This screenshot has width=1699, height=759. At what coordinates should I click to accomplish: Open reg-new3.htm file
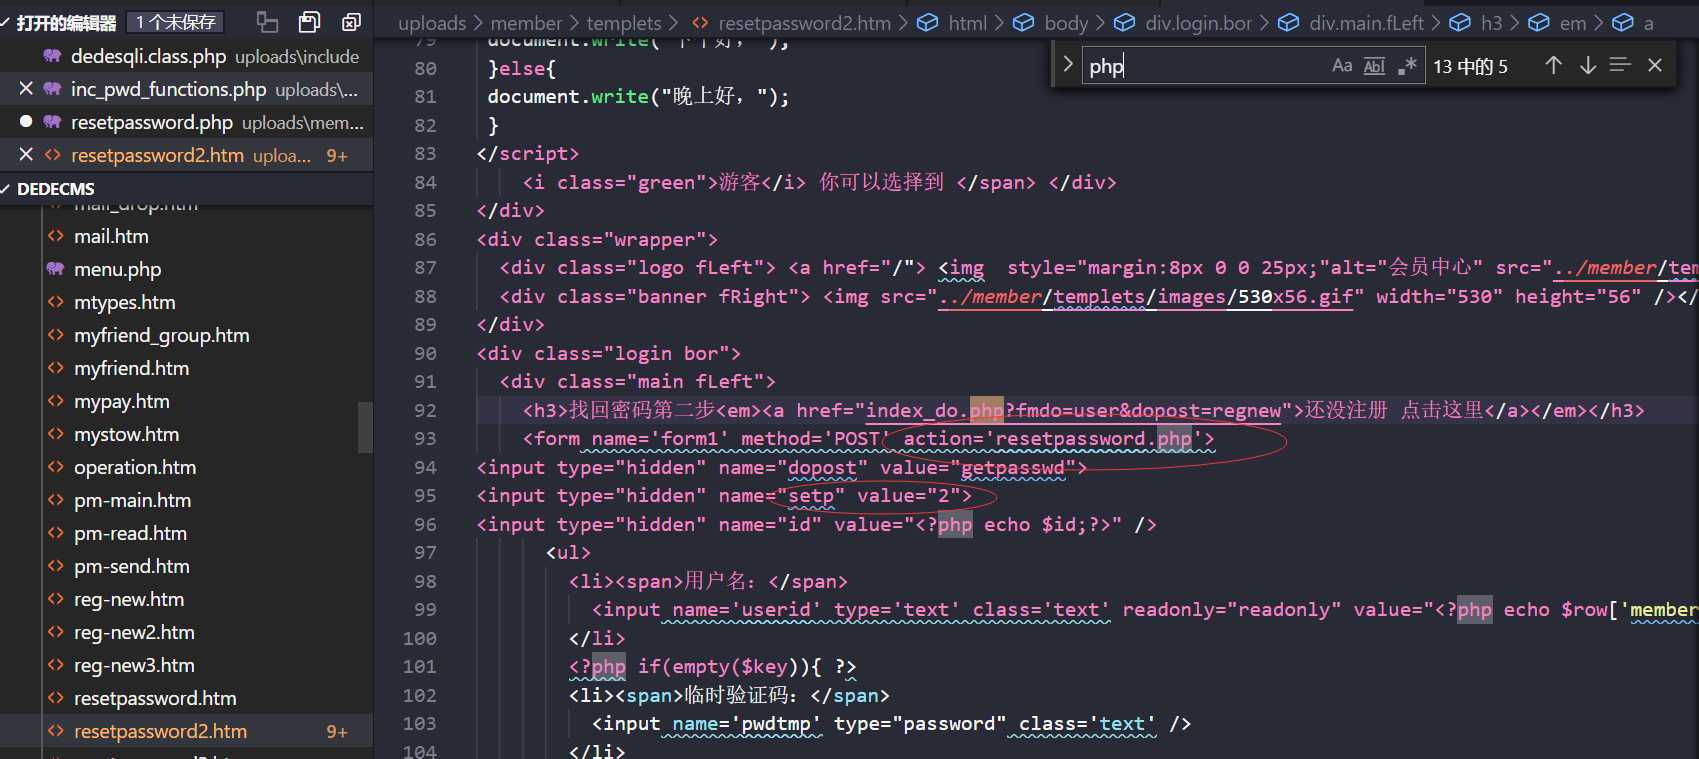[x=134, y=665]
